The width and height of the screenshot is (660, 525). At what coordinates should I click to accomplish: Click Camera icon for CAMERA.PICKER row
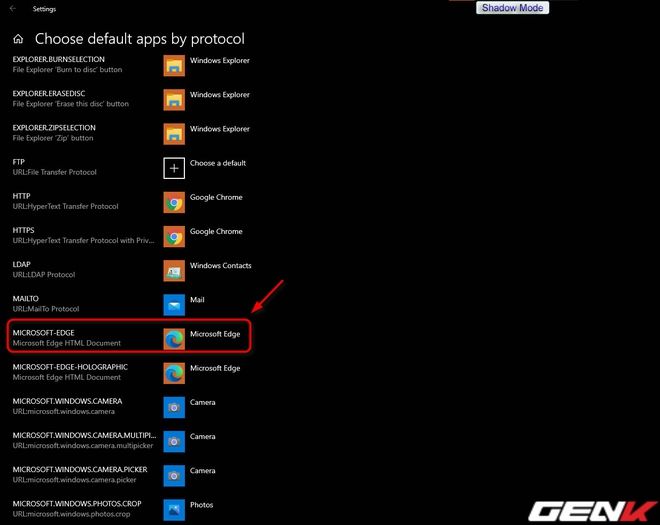pyautogui.click(x=174, y=476)
